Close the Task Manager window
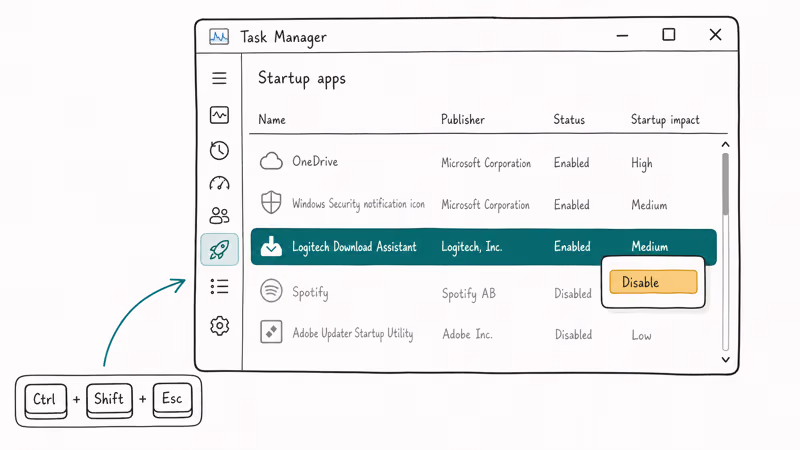Image resolution: width=800 pixels, height=450 pixels. [715, 35]
